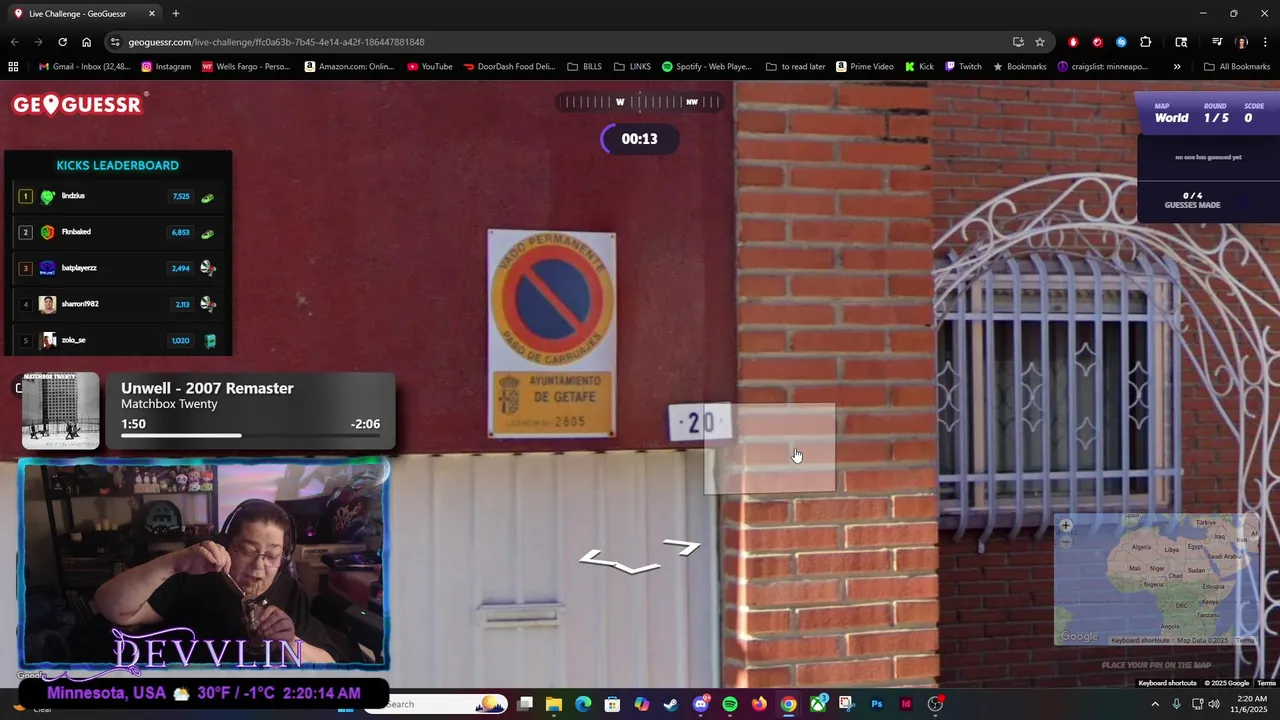Open the Gmail Inbox bookmark
This screenshot has height=720, width=1280.
[85, 67]
